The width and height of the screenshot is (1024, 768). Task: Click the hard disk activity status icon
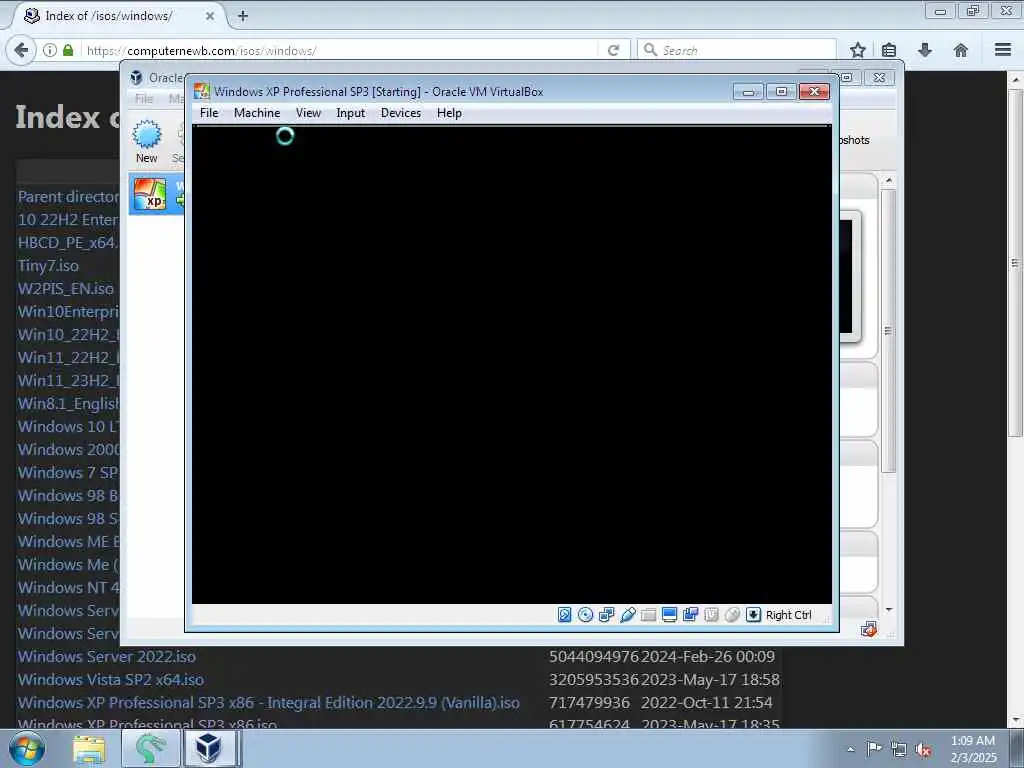point(565,615)
